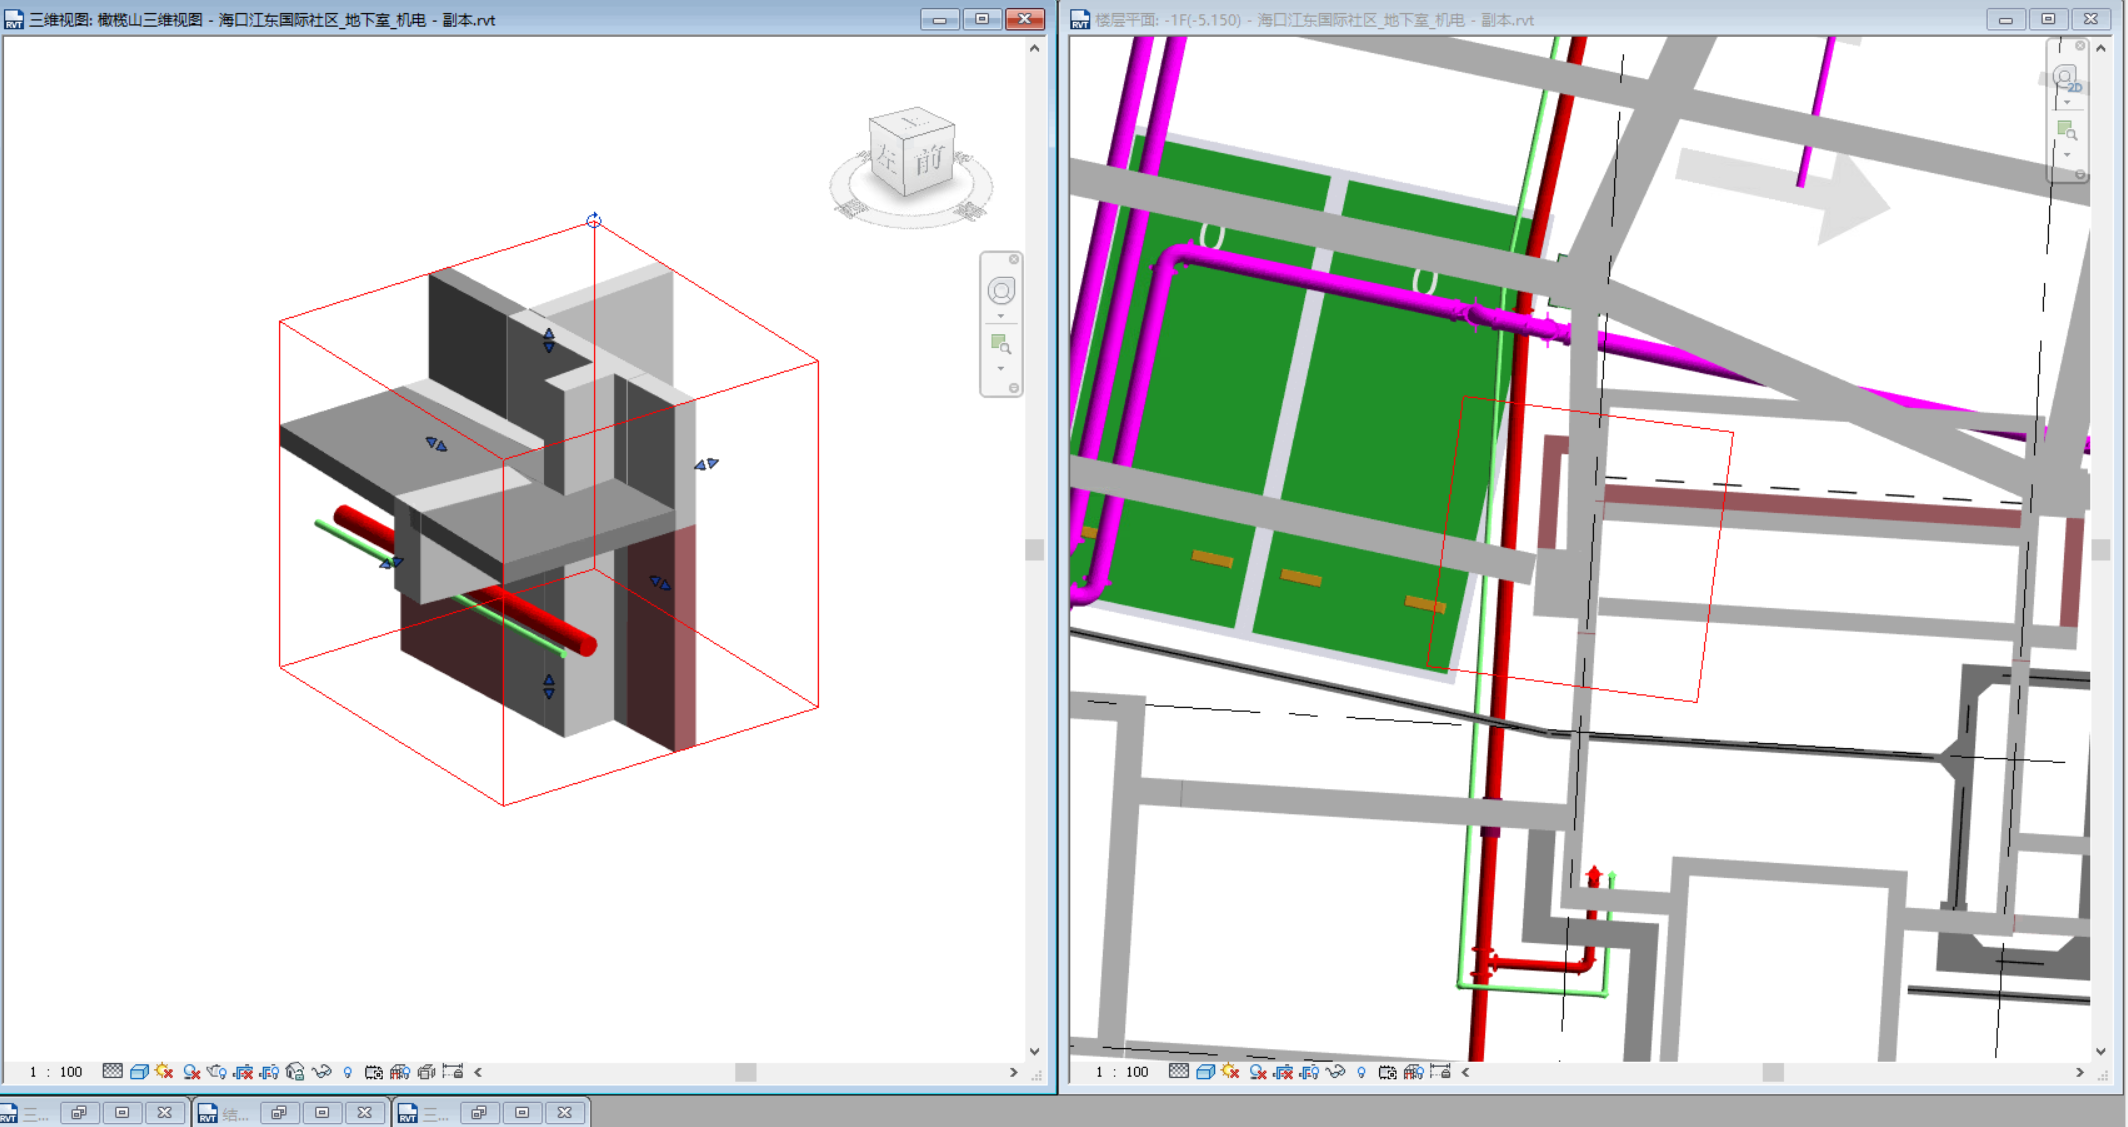Toggle Reveal Hidden Elements bulb in 3D view
The height and width of the screenshot is (1127, 2128).
tap(347, 1072)
